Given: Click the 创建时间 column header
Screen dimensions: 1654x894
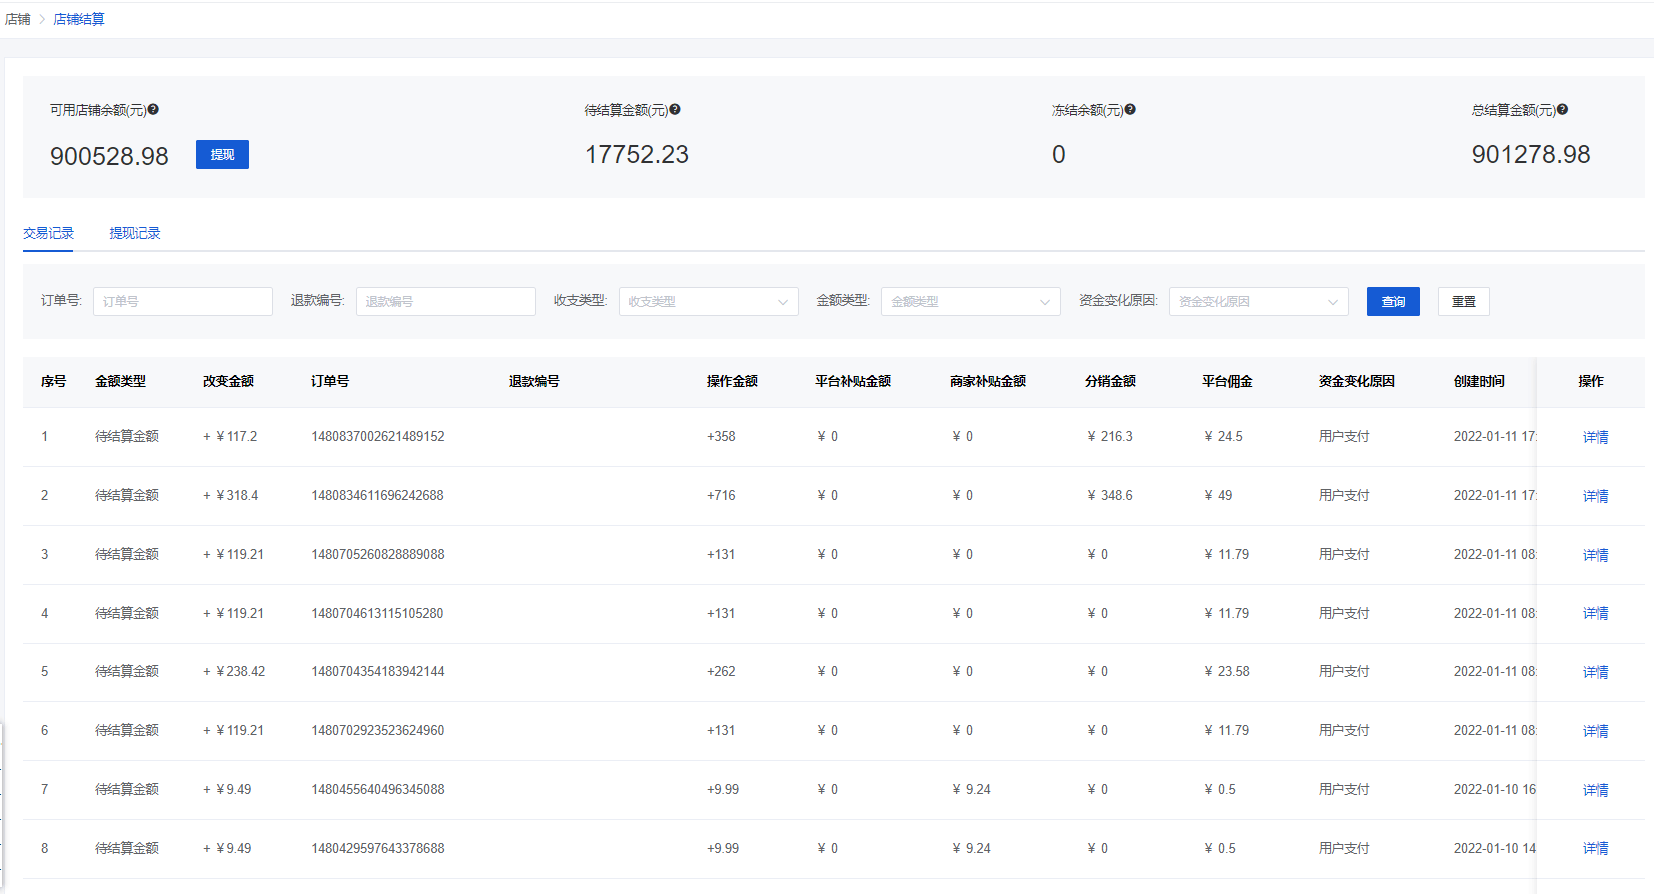Looking at the screenshot, I should pyautogui.click(x=1479, y=381).
